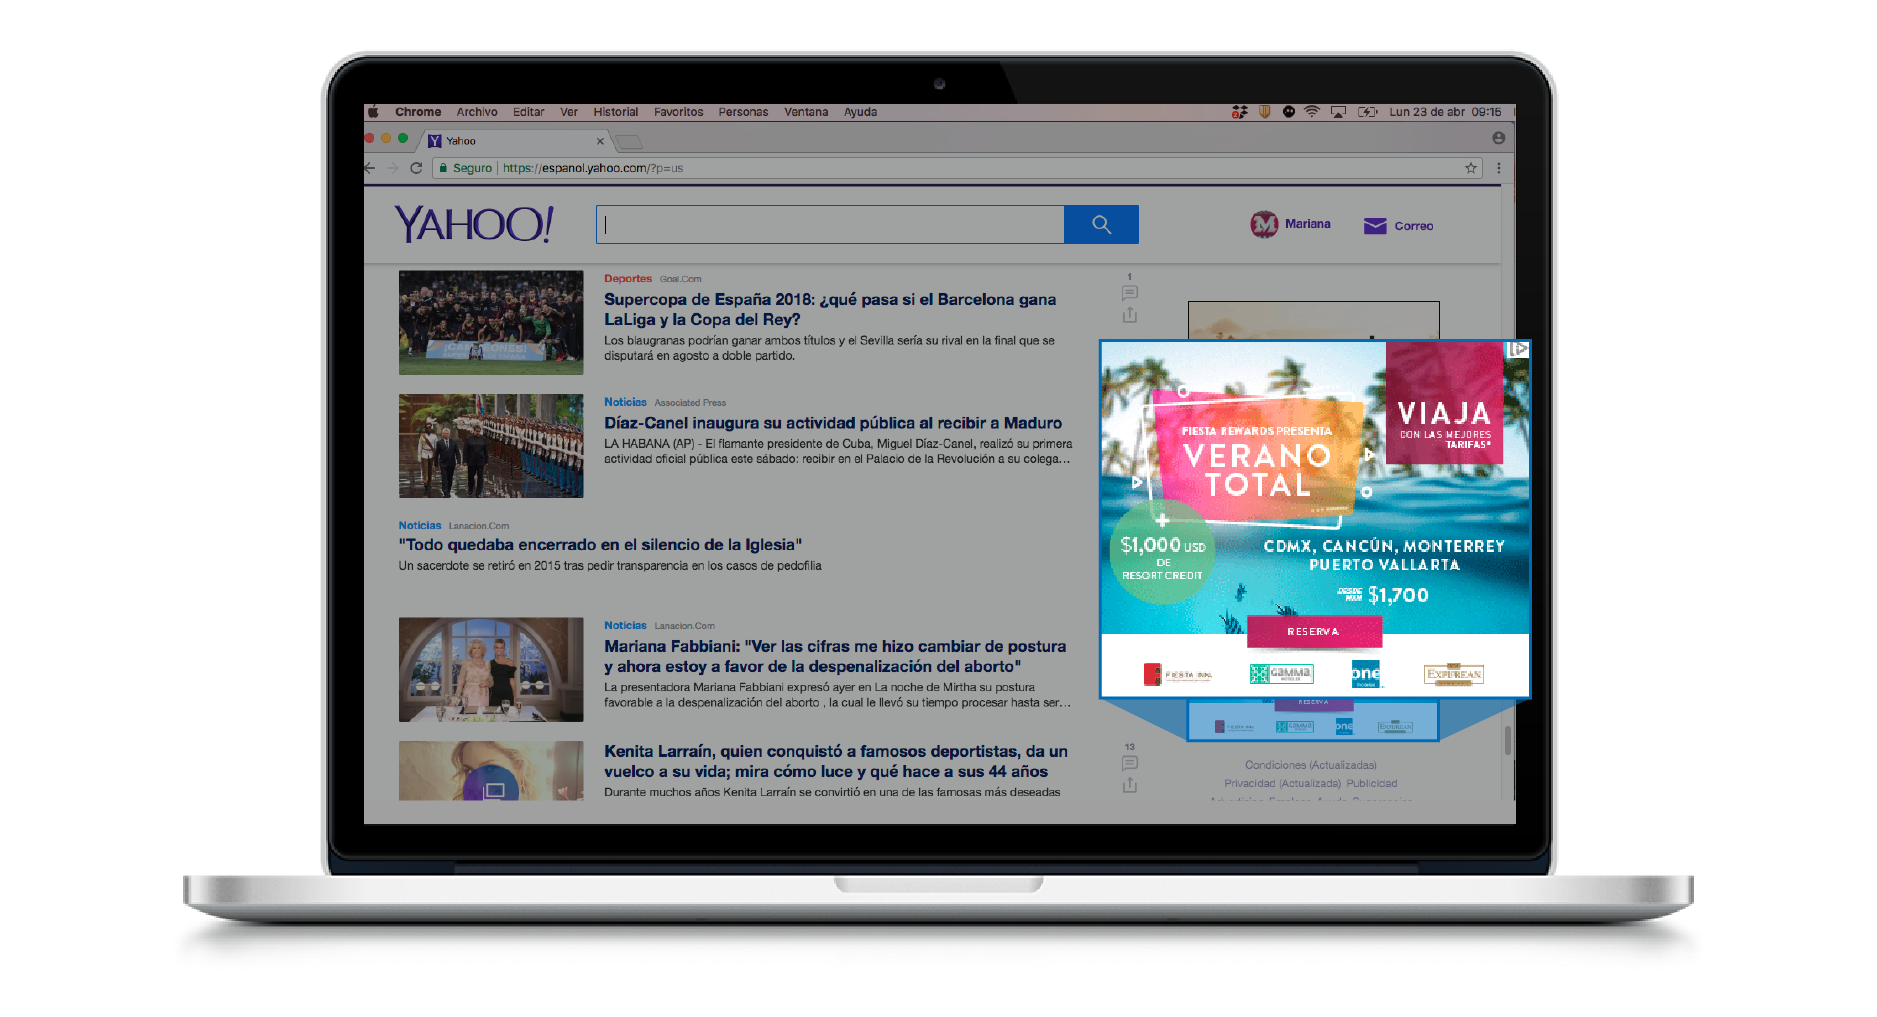Open Mariana's profile avatar
1877x1017 pixels.
click(x=1264, y=224)
